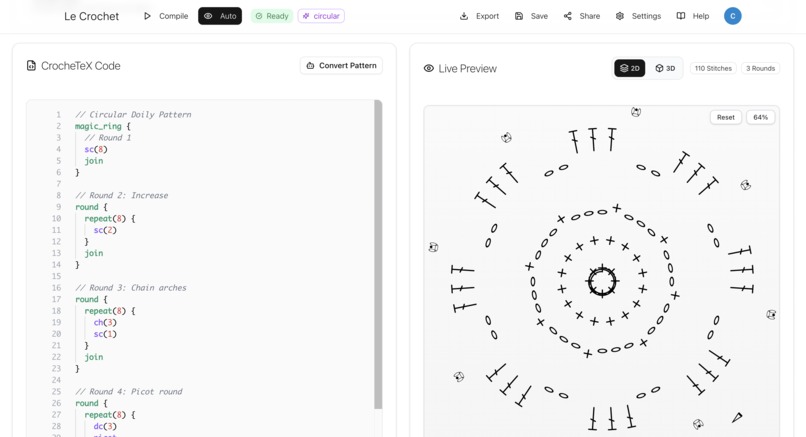Open the Export option

[x=479, y=16]
